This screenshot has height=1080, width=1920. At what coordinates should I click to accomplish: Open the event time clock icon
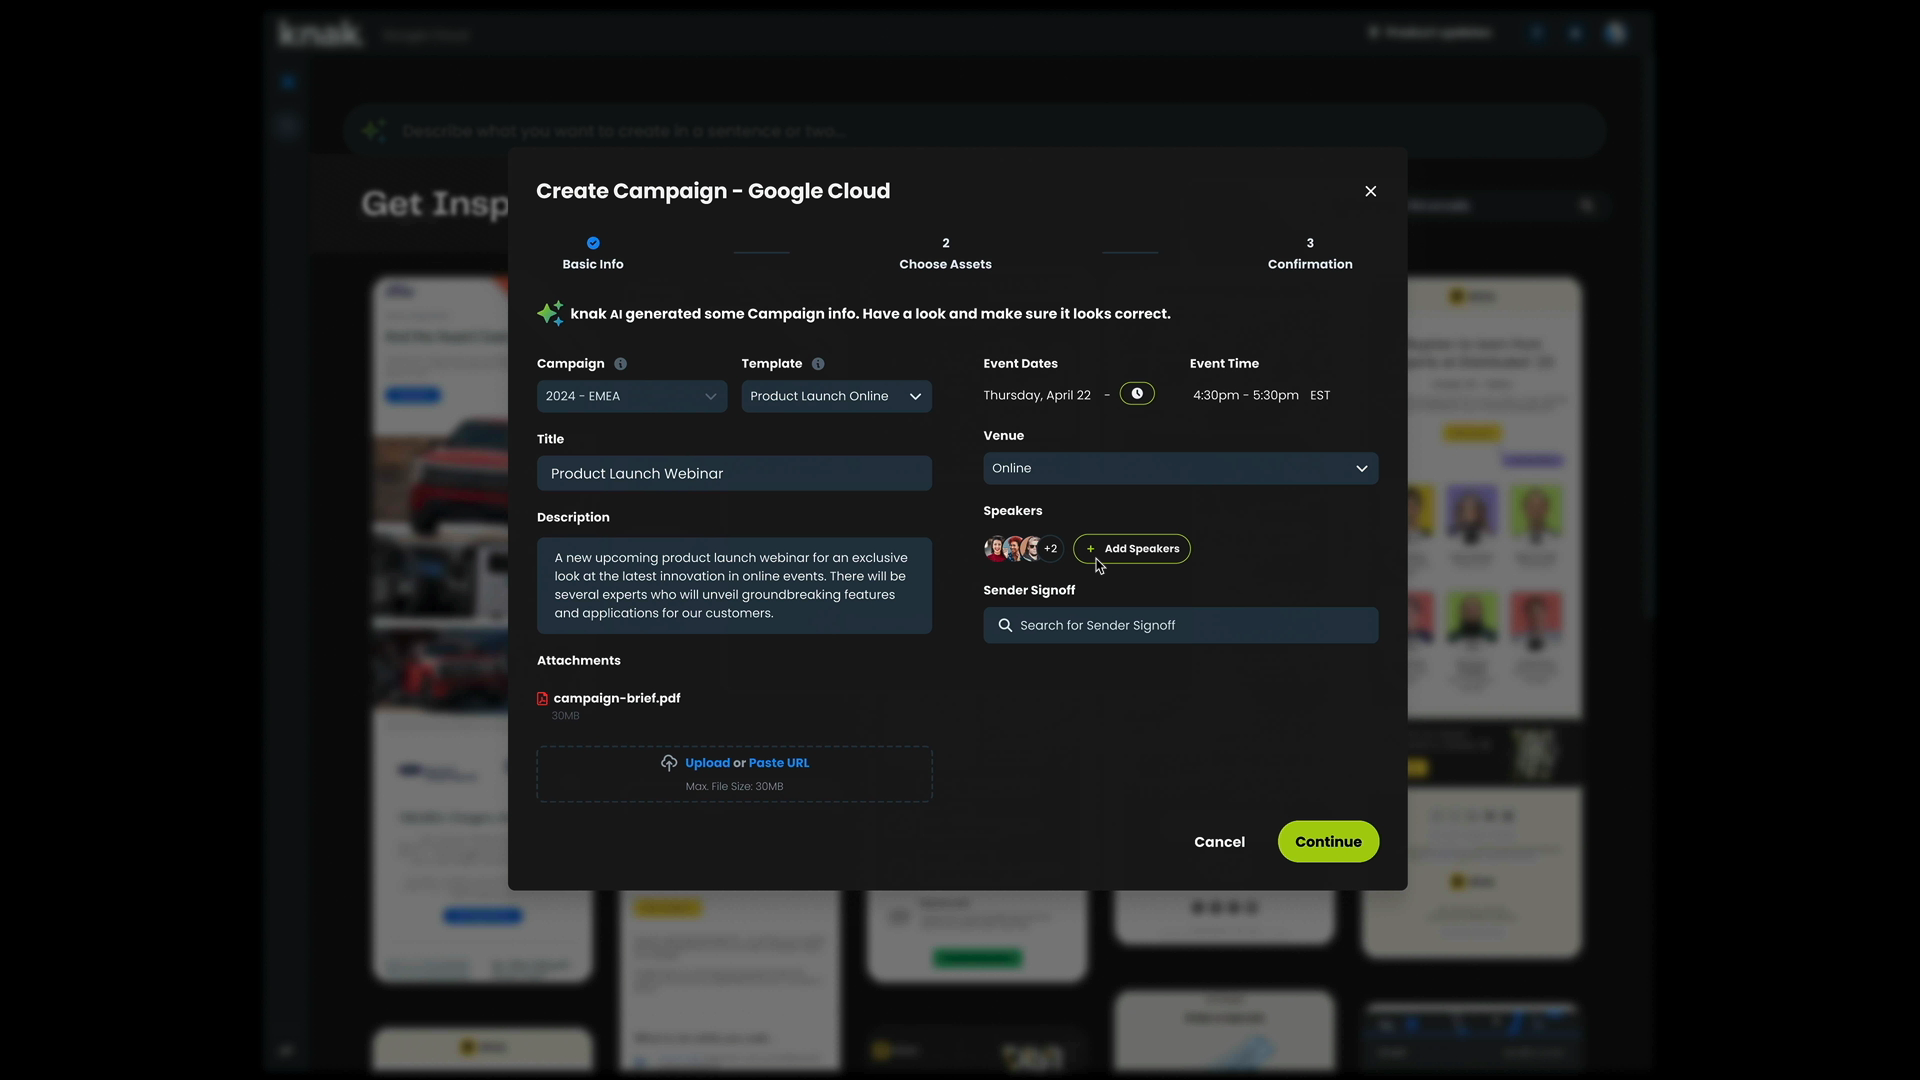pos(1137,394)
